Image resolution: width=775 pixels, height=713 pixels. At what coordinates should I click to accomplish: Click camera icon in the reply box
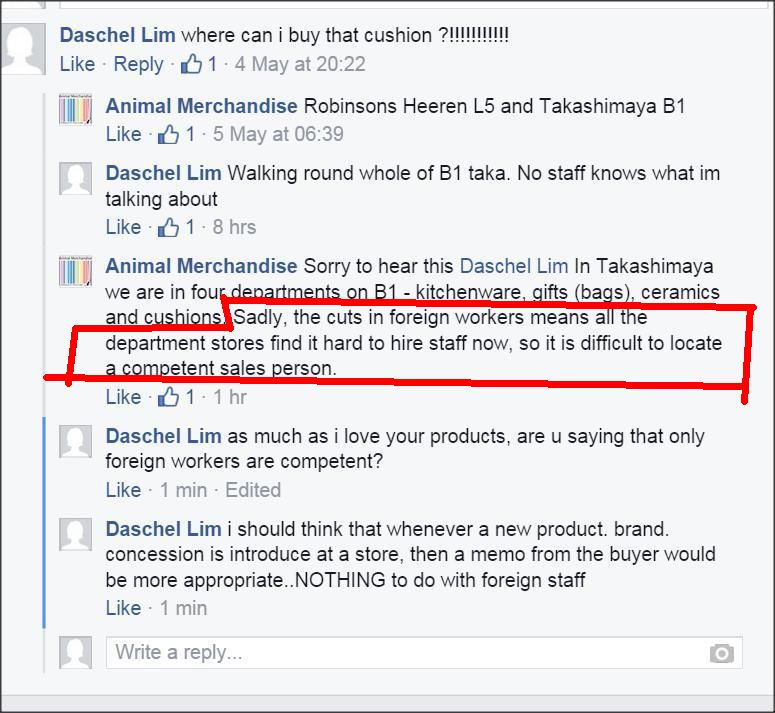(722, 653)
